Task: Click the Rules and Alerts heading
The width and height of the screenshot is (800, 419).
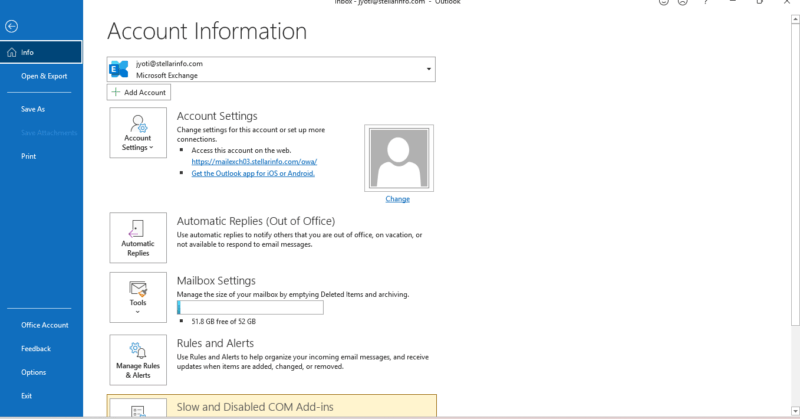Action: tap(215, 343)
